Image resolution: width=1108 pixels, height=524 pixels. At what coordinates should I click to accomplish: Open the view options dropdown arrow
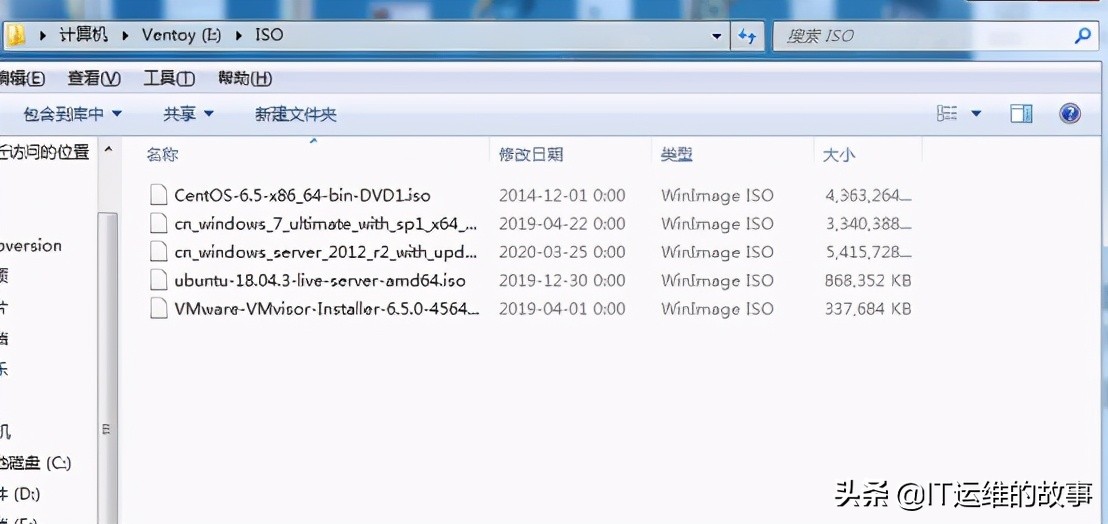976,113
